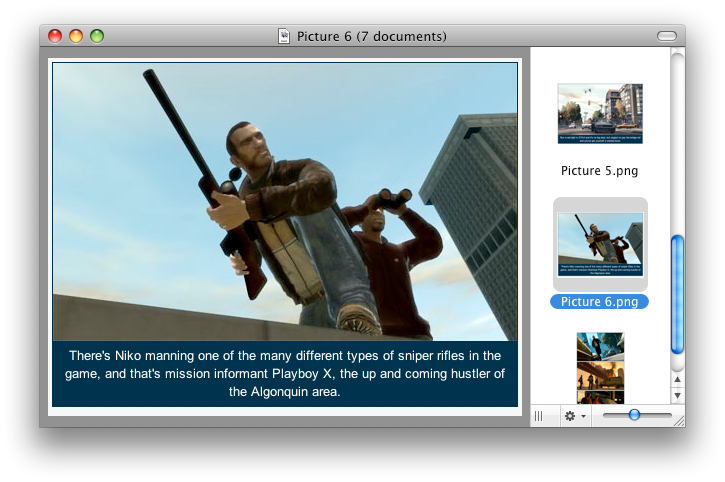The image size is (725, 482).
Task: Click the sidebar resize handle with three bars
Action: (539, 416)
